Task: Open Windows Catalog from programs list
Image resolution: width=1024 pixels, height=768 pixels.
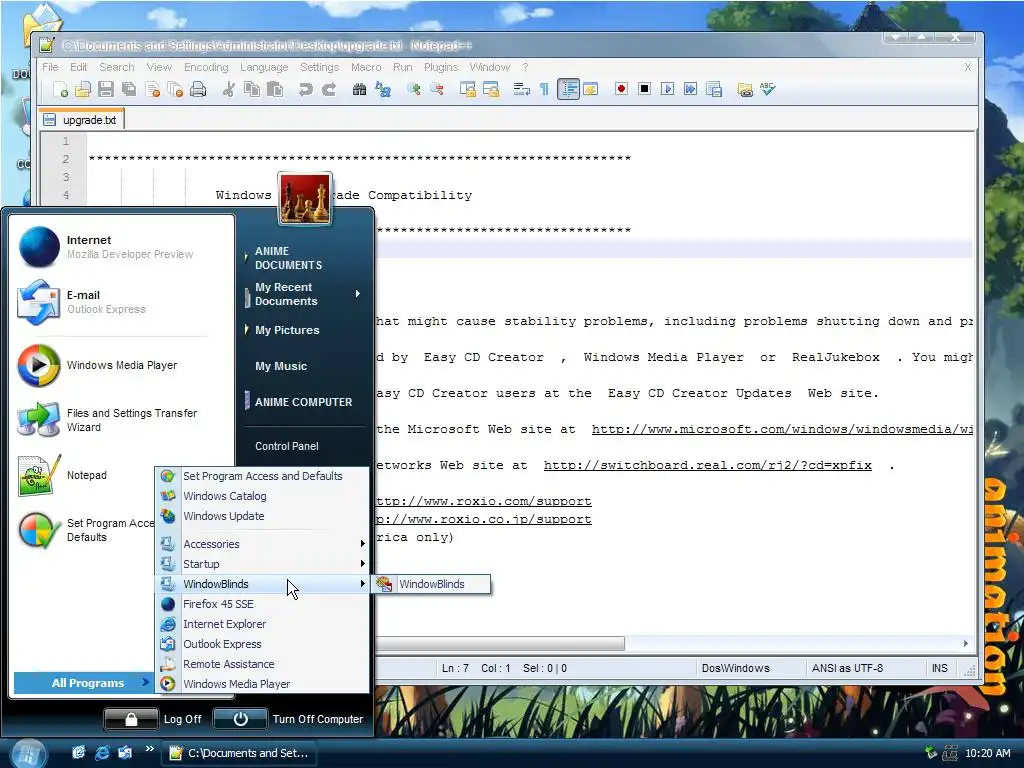Action: [x=263, y=496]
